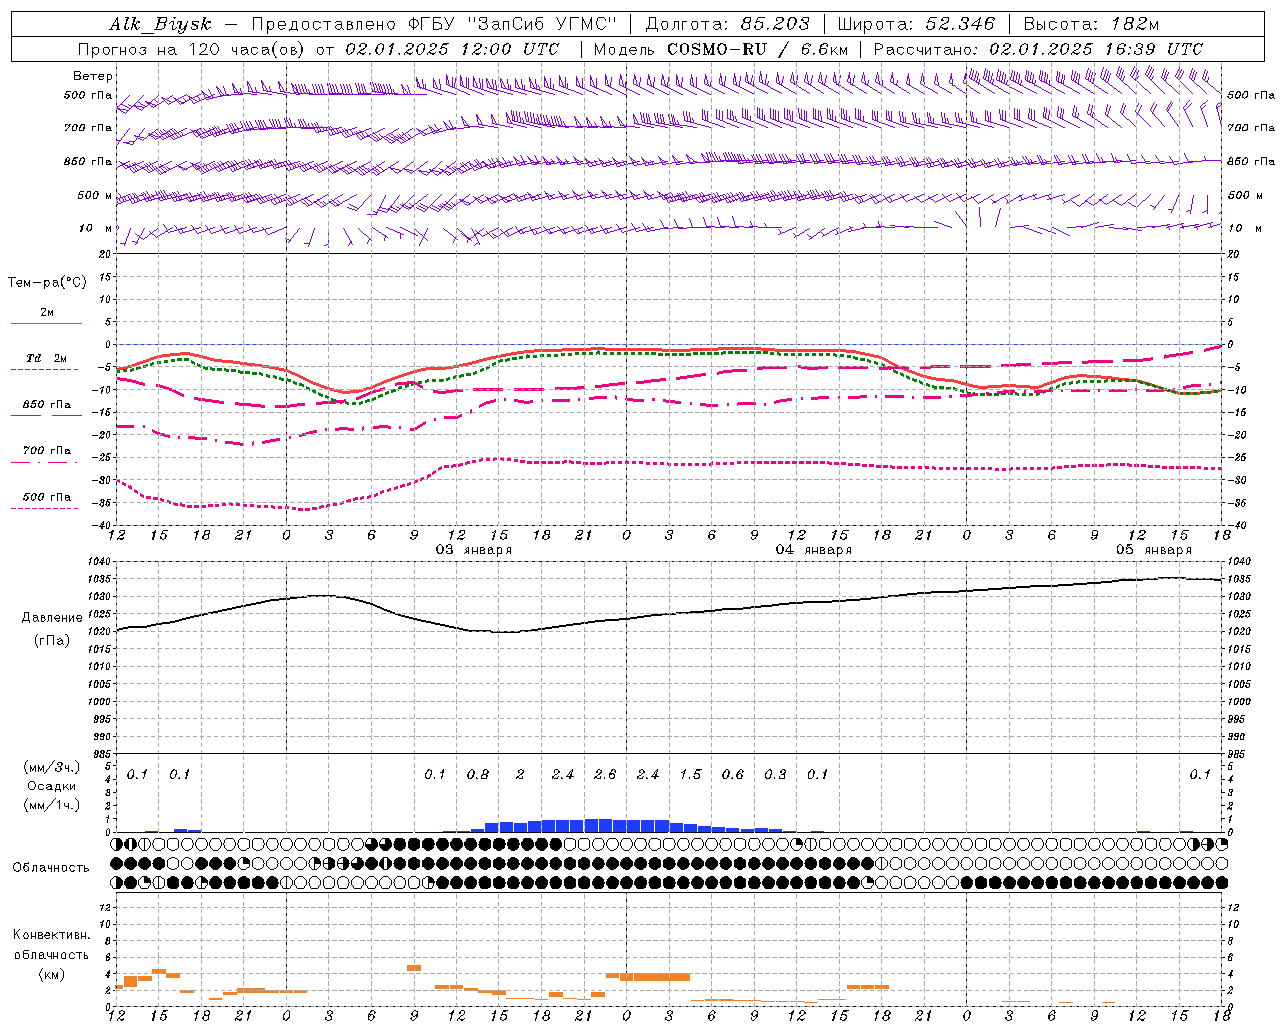The height and width of the screenshot is (1024, 1280).
Task: Click the 3-hour precipitation value "1.5"
Action: [x=690, y=774]
